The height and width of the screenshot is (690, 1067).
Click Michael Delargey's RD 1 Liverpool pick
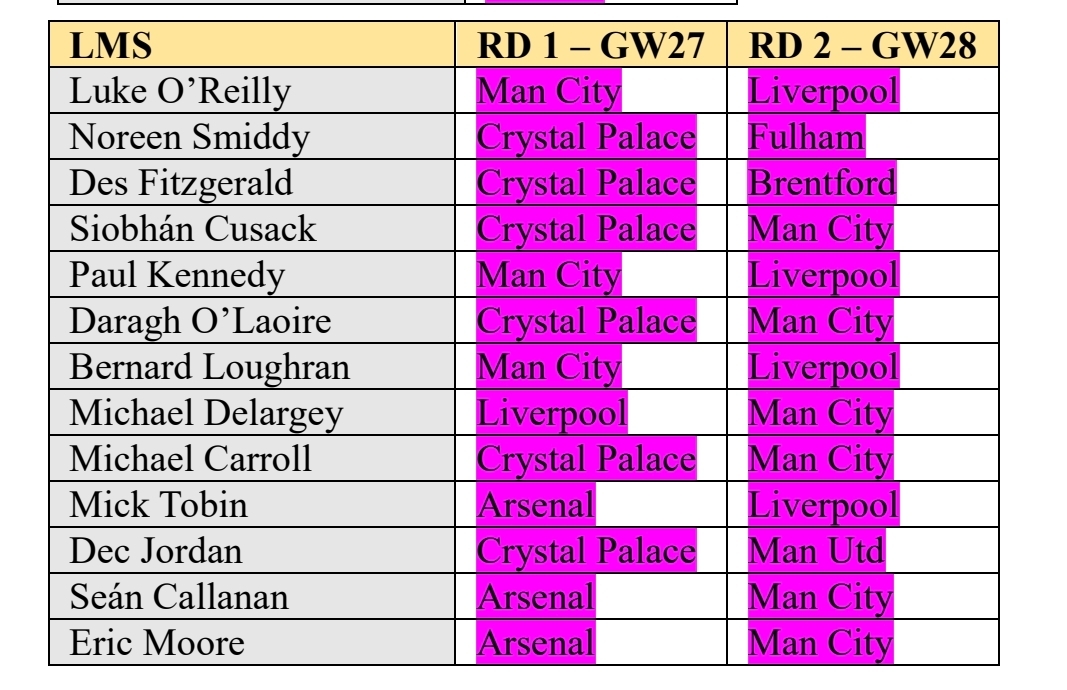[552, 413]
